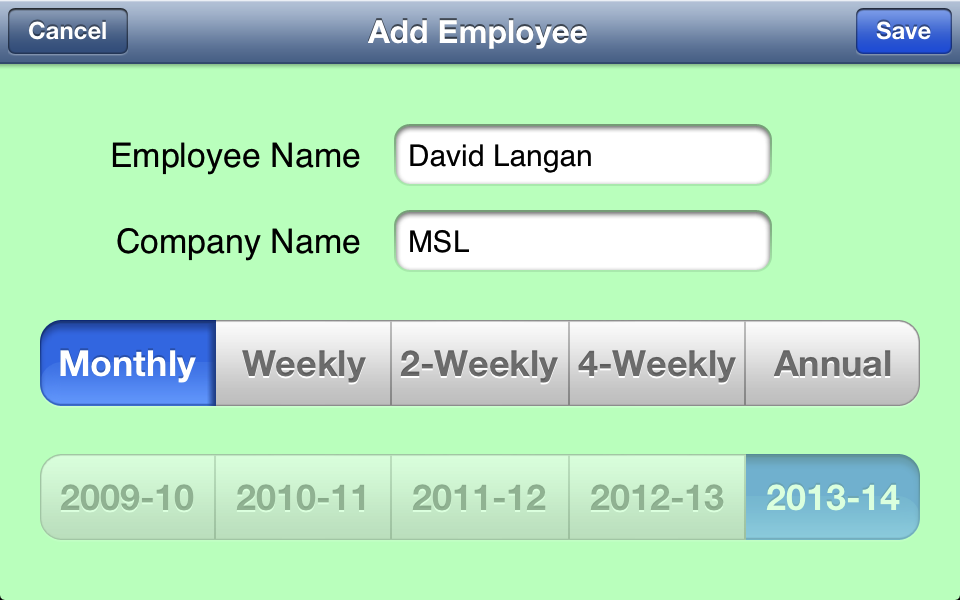The width and height of the screenshot is (960, 600).
Task: Click the Company Name label
Action: (x=238, y=242)
